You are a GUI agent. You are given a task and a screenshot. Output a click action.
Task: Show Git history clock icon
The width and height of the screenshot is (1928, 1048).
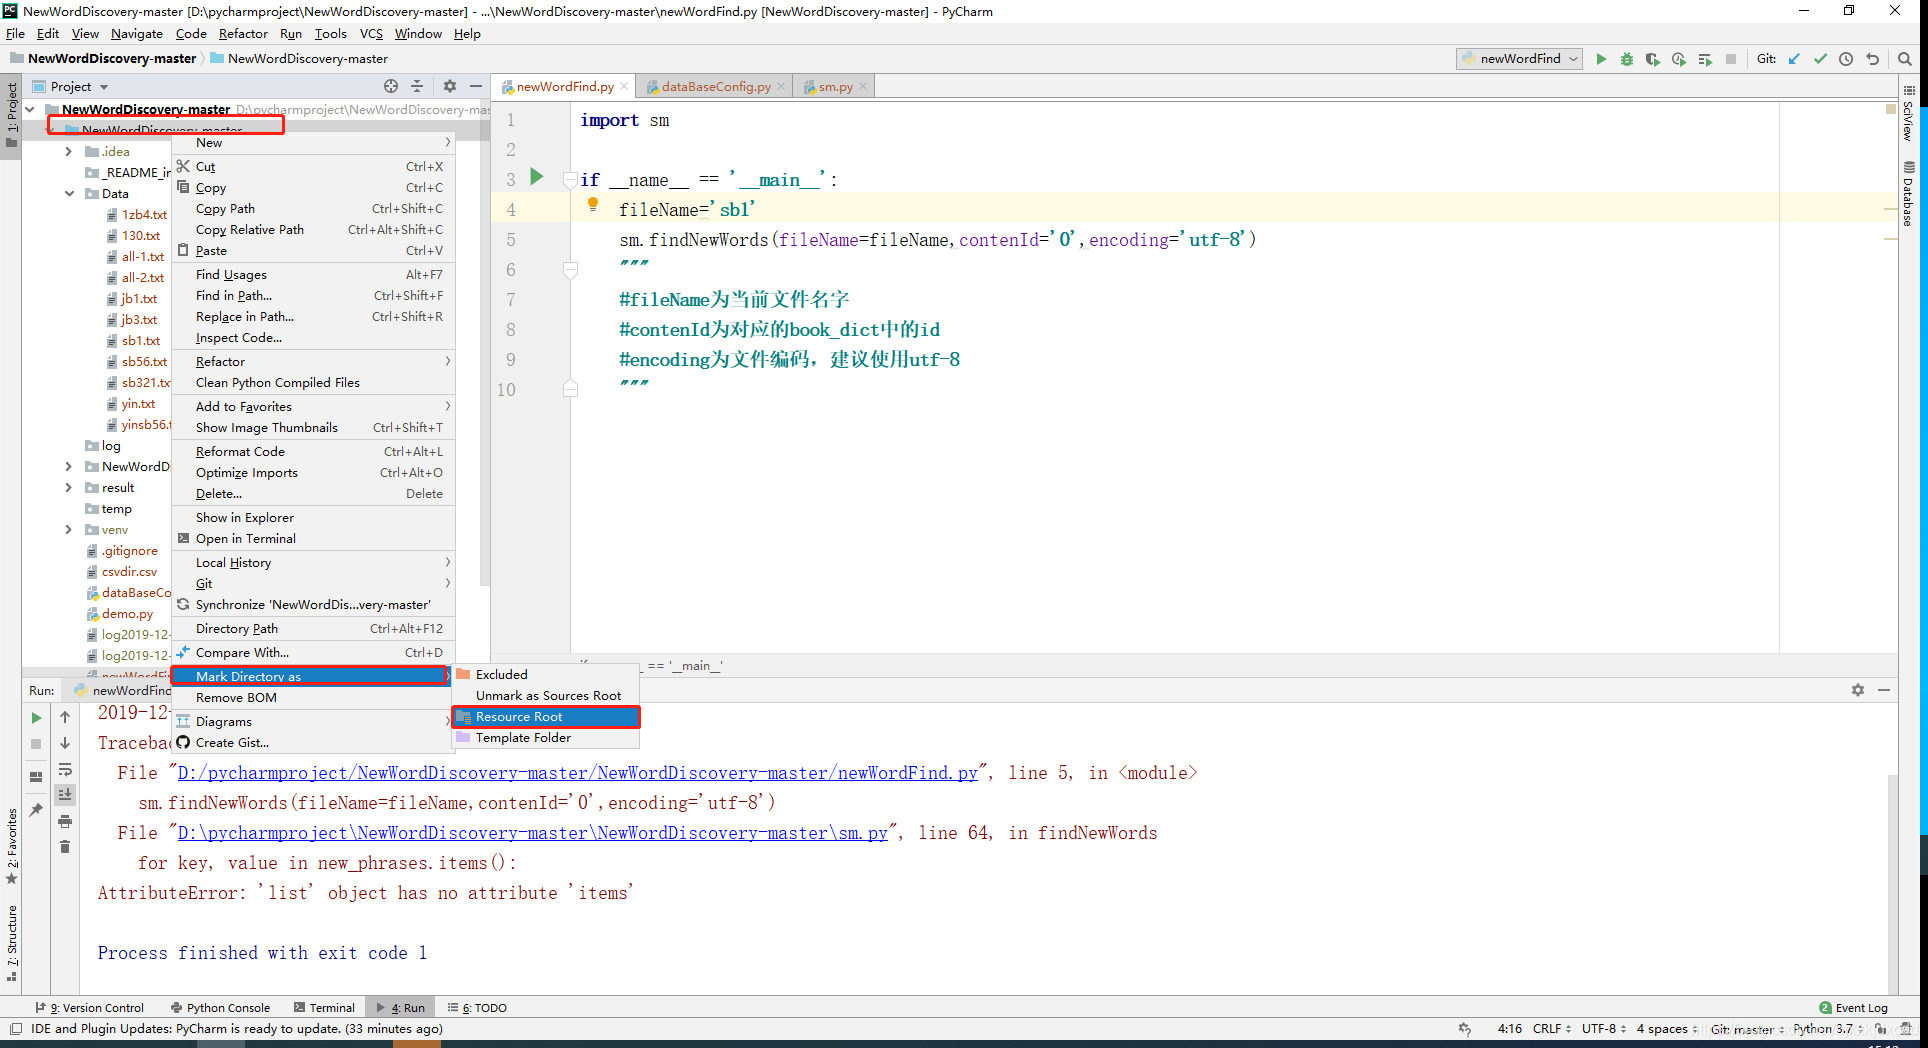(1846, 59)
